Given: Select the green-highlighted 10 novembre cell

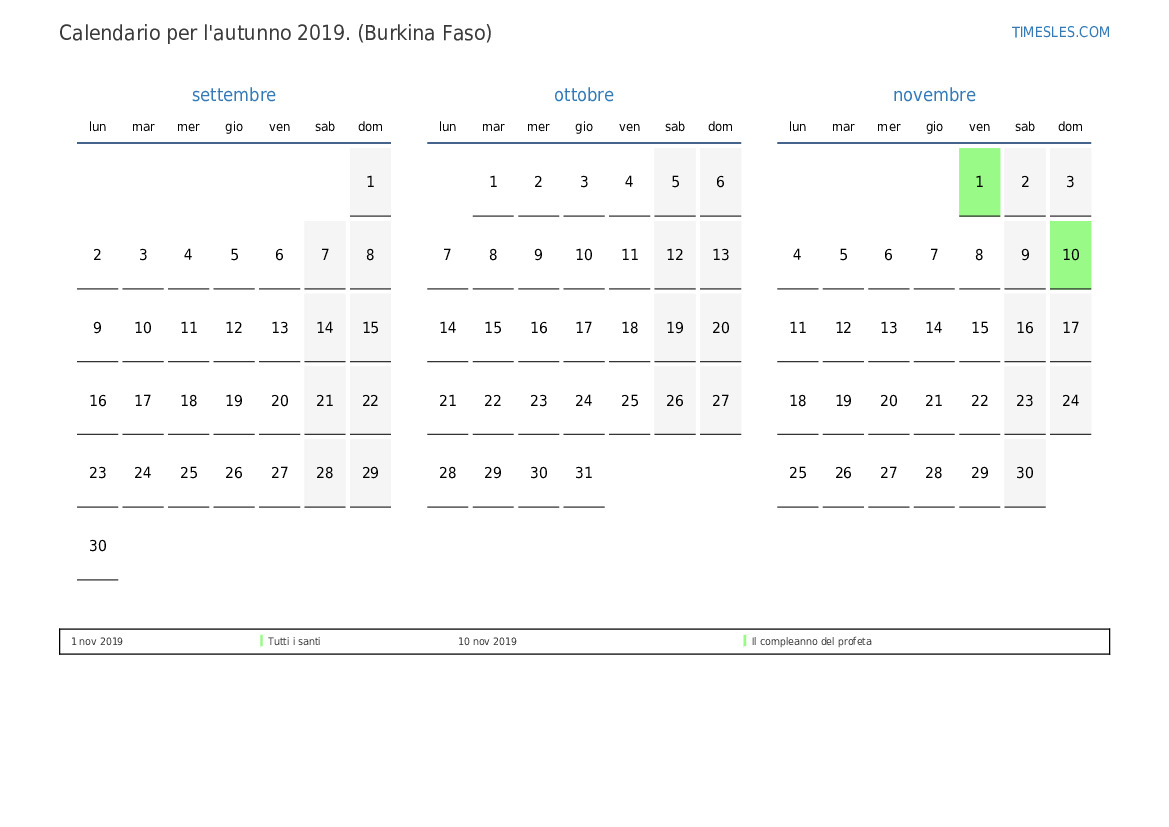Looking at the screenshot, I should (x=1070, y=255).
